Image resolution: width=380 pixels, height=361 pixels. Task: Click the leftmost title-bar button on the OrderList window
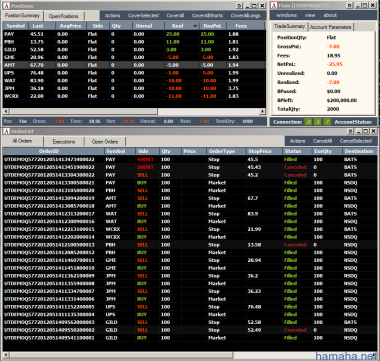[x=350, y=131]
